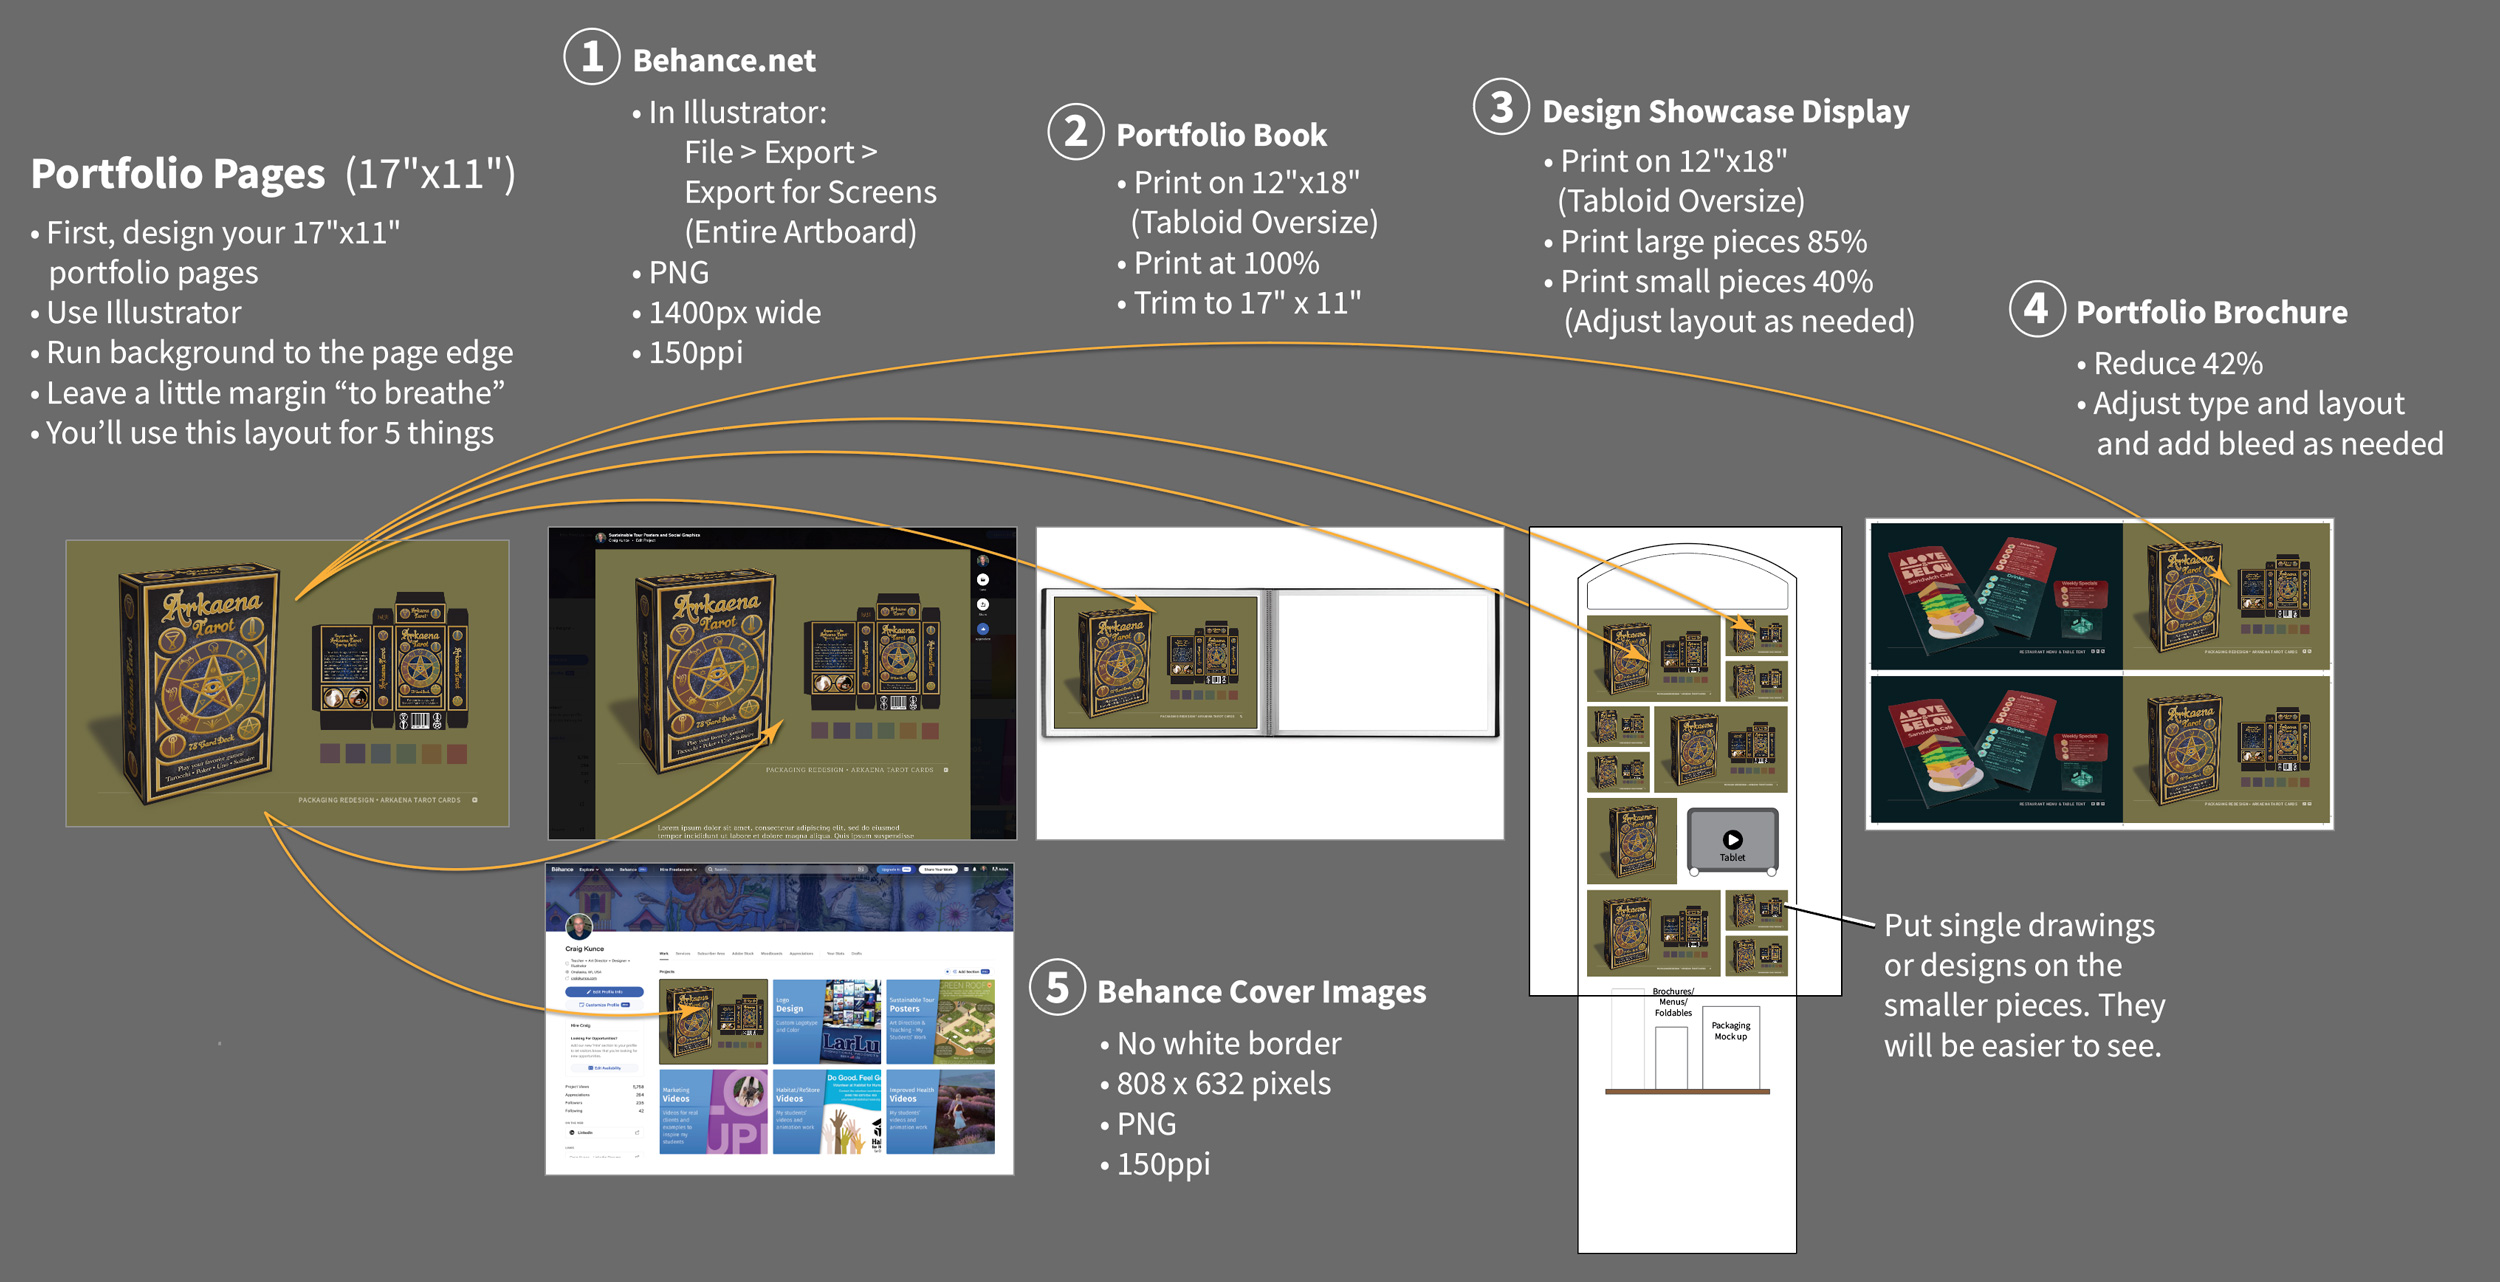Click the Share Your Work button
The image size is (2500, 1282).
pos(938,869)
